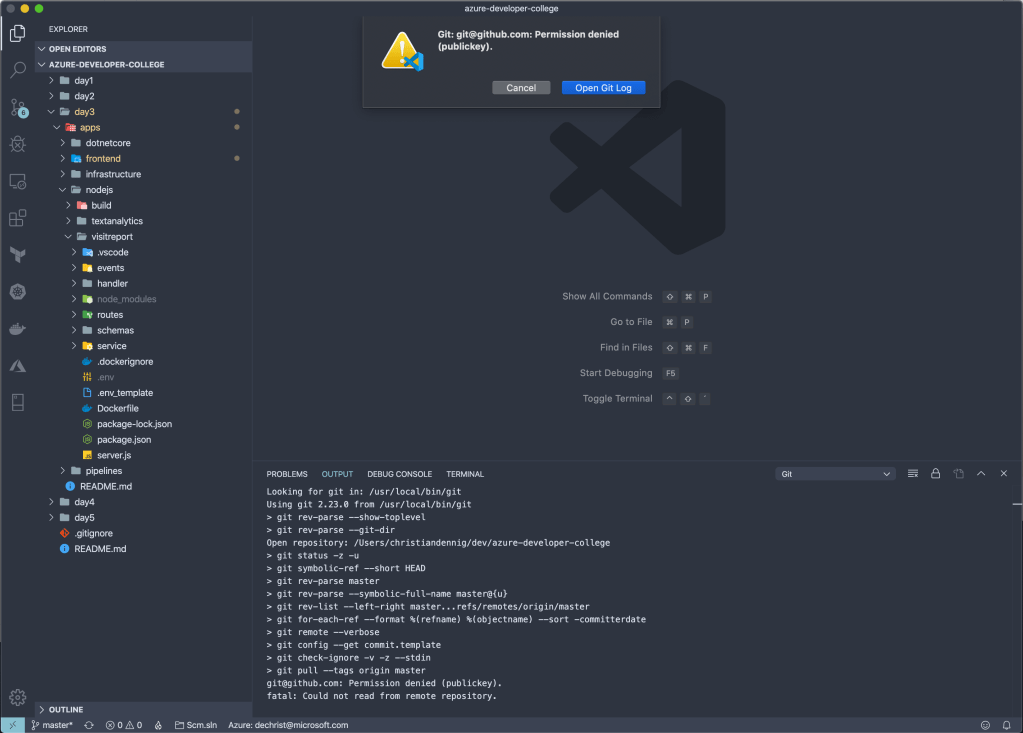Open the Search view in activity bar
Screen dimensions: 1023x733
[18, 70]
